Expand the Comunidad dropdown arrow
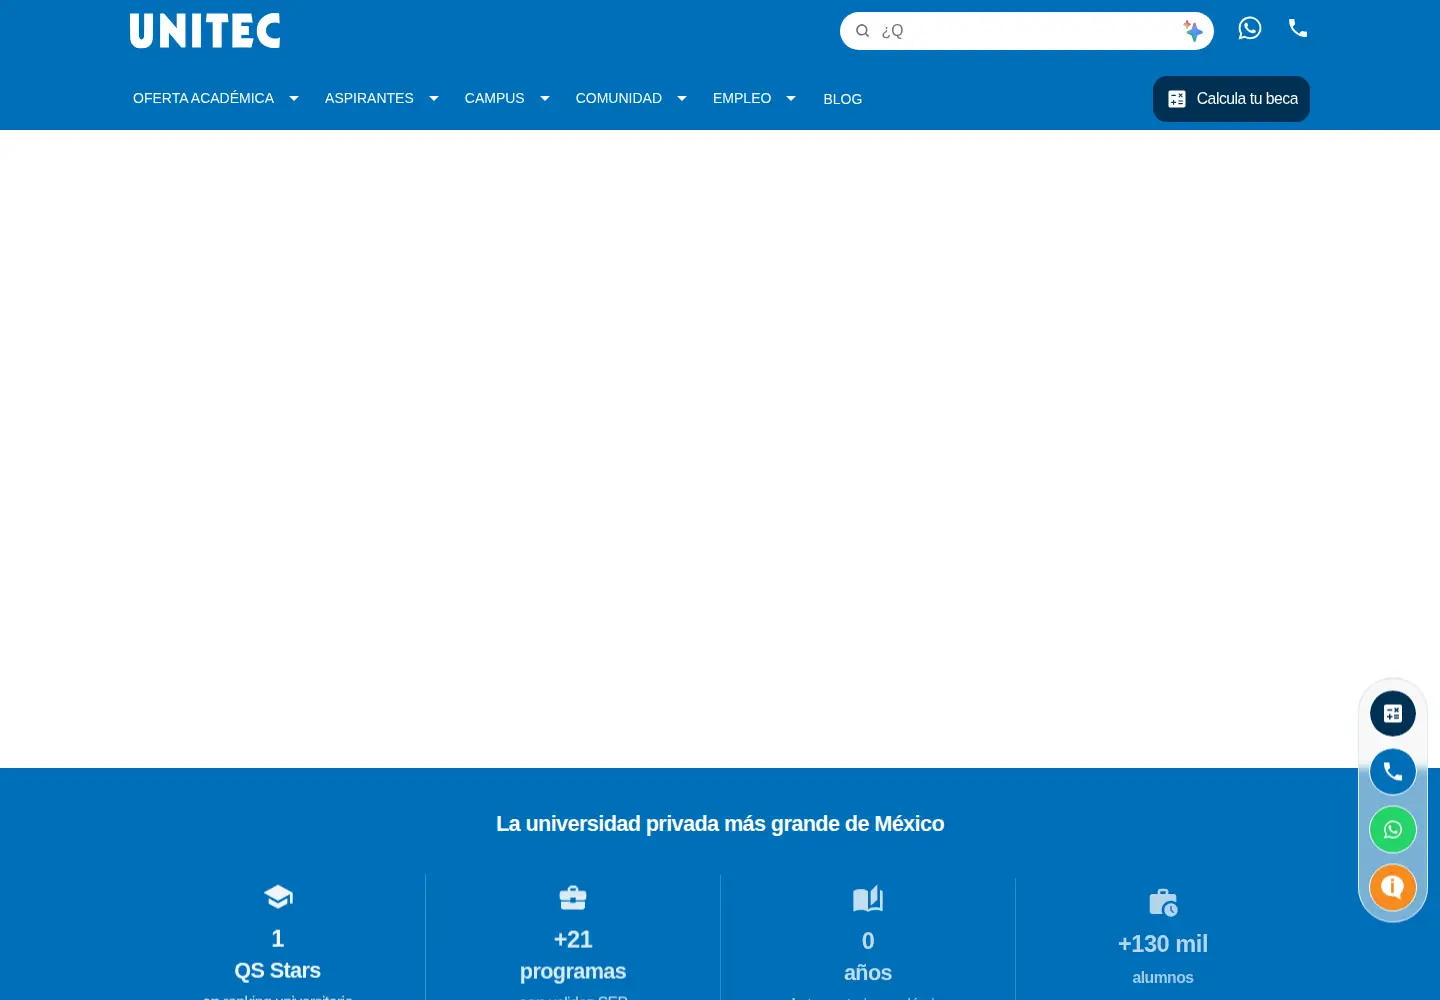The width and height of the screenshot is (1440, 1000). tap(682, 98)
